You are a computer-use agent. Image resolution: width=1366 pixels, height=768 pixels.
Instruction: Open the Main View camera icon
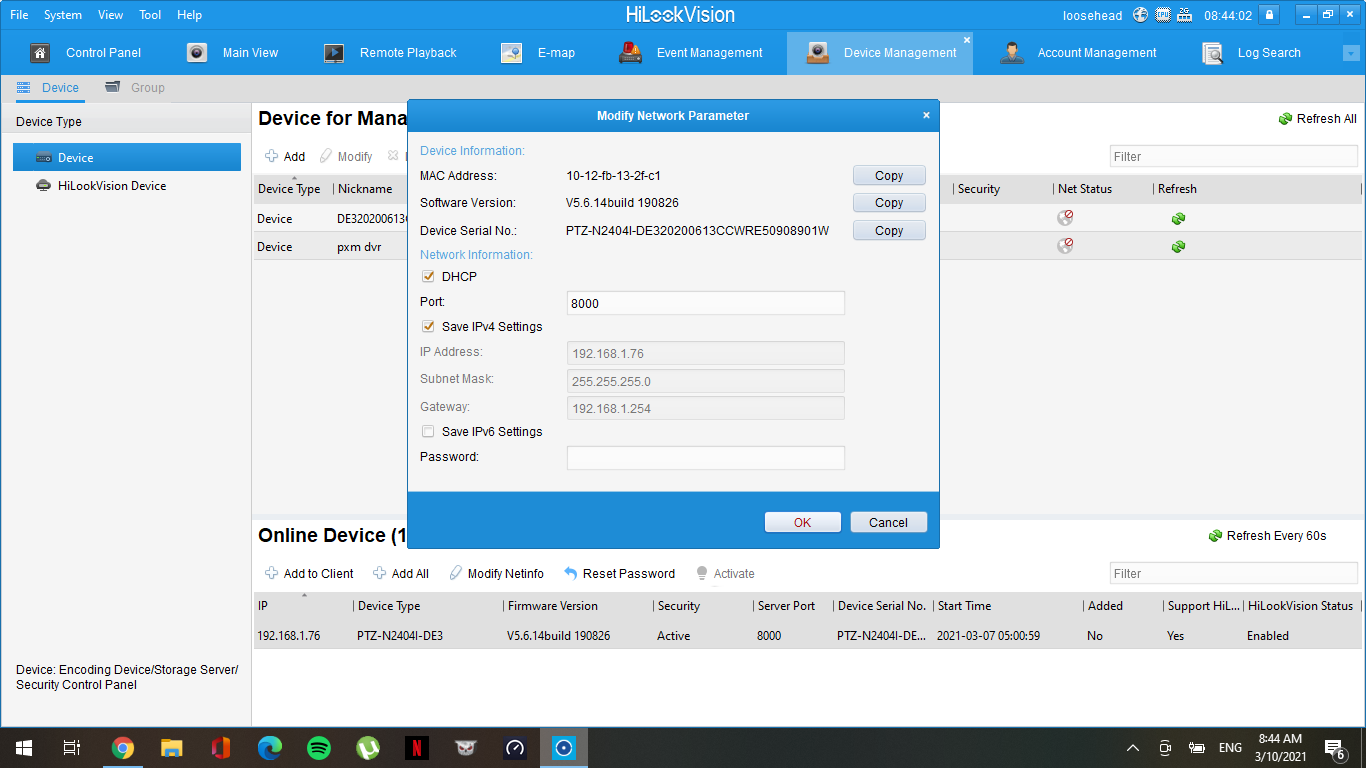[197, 53]
